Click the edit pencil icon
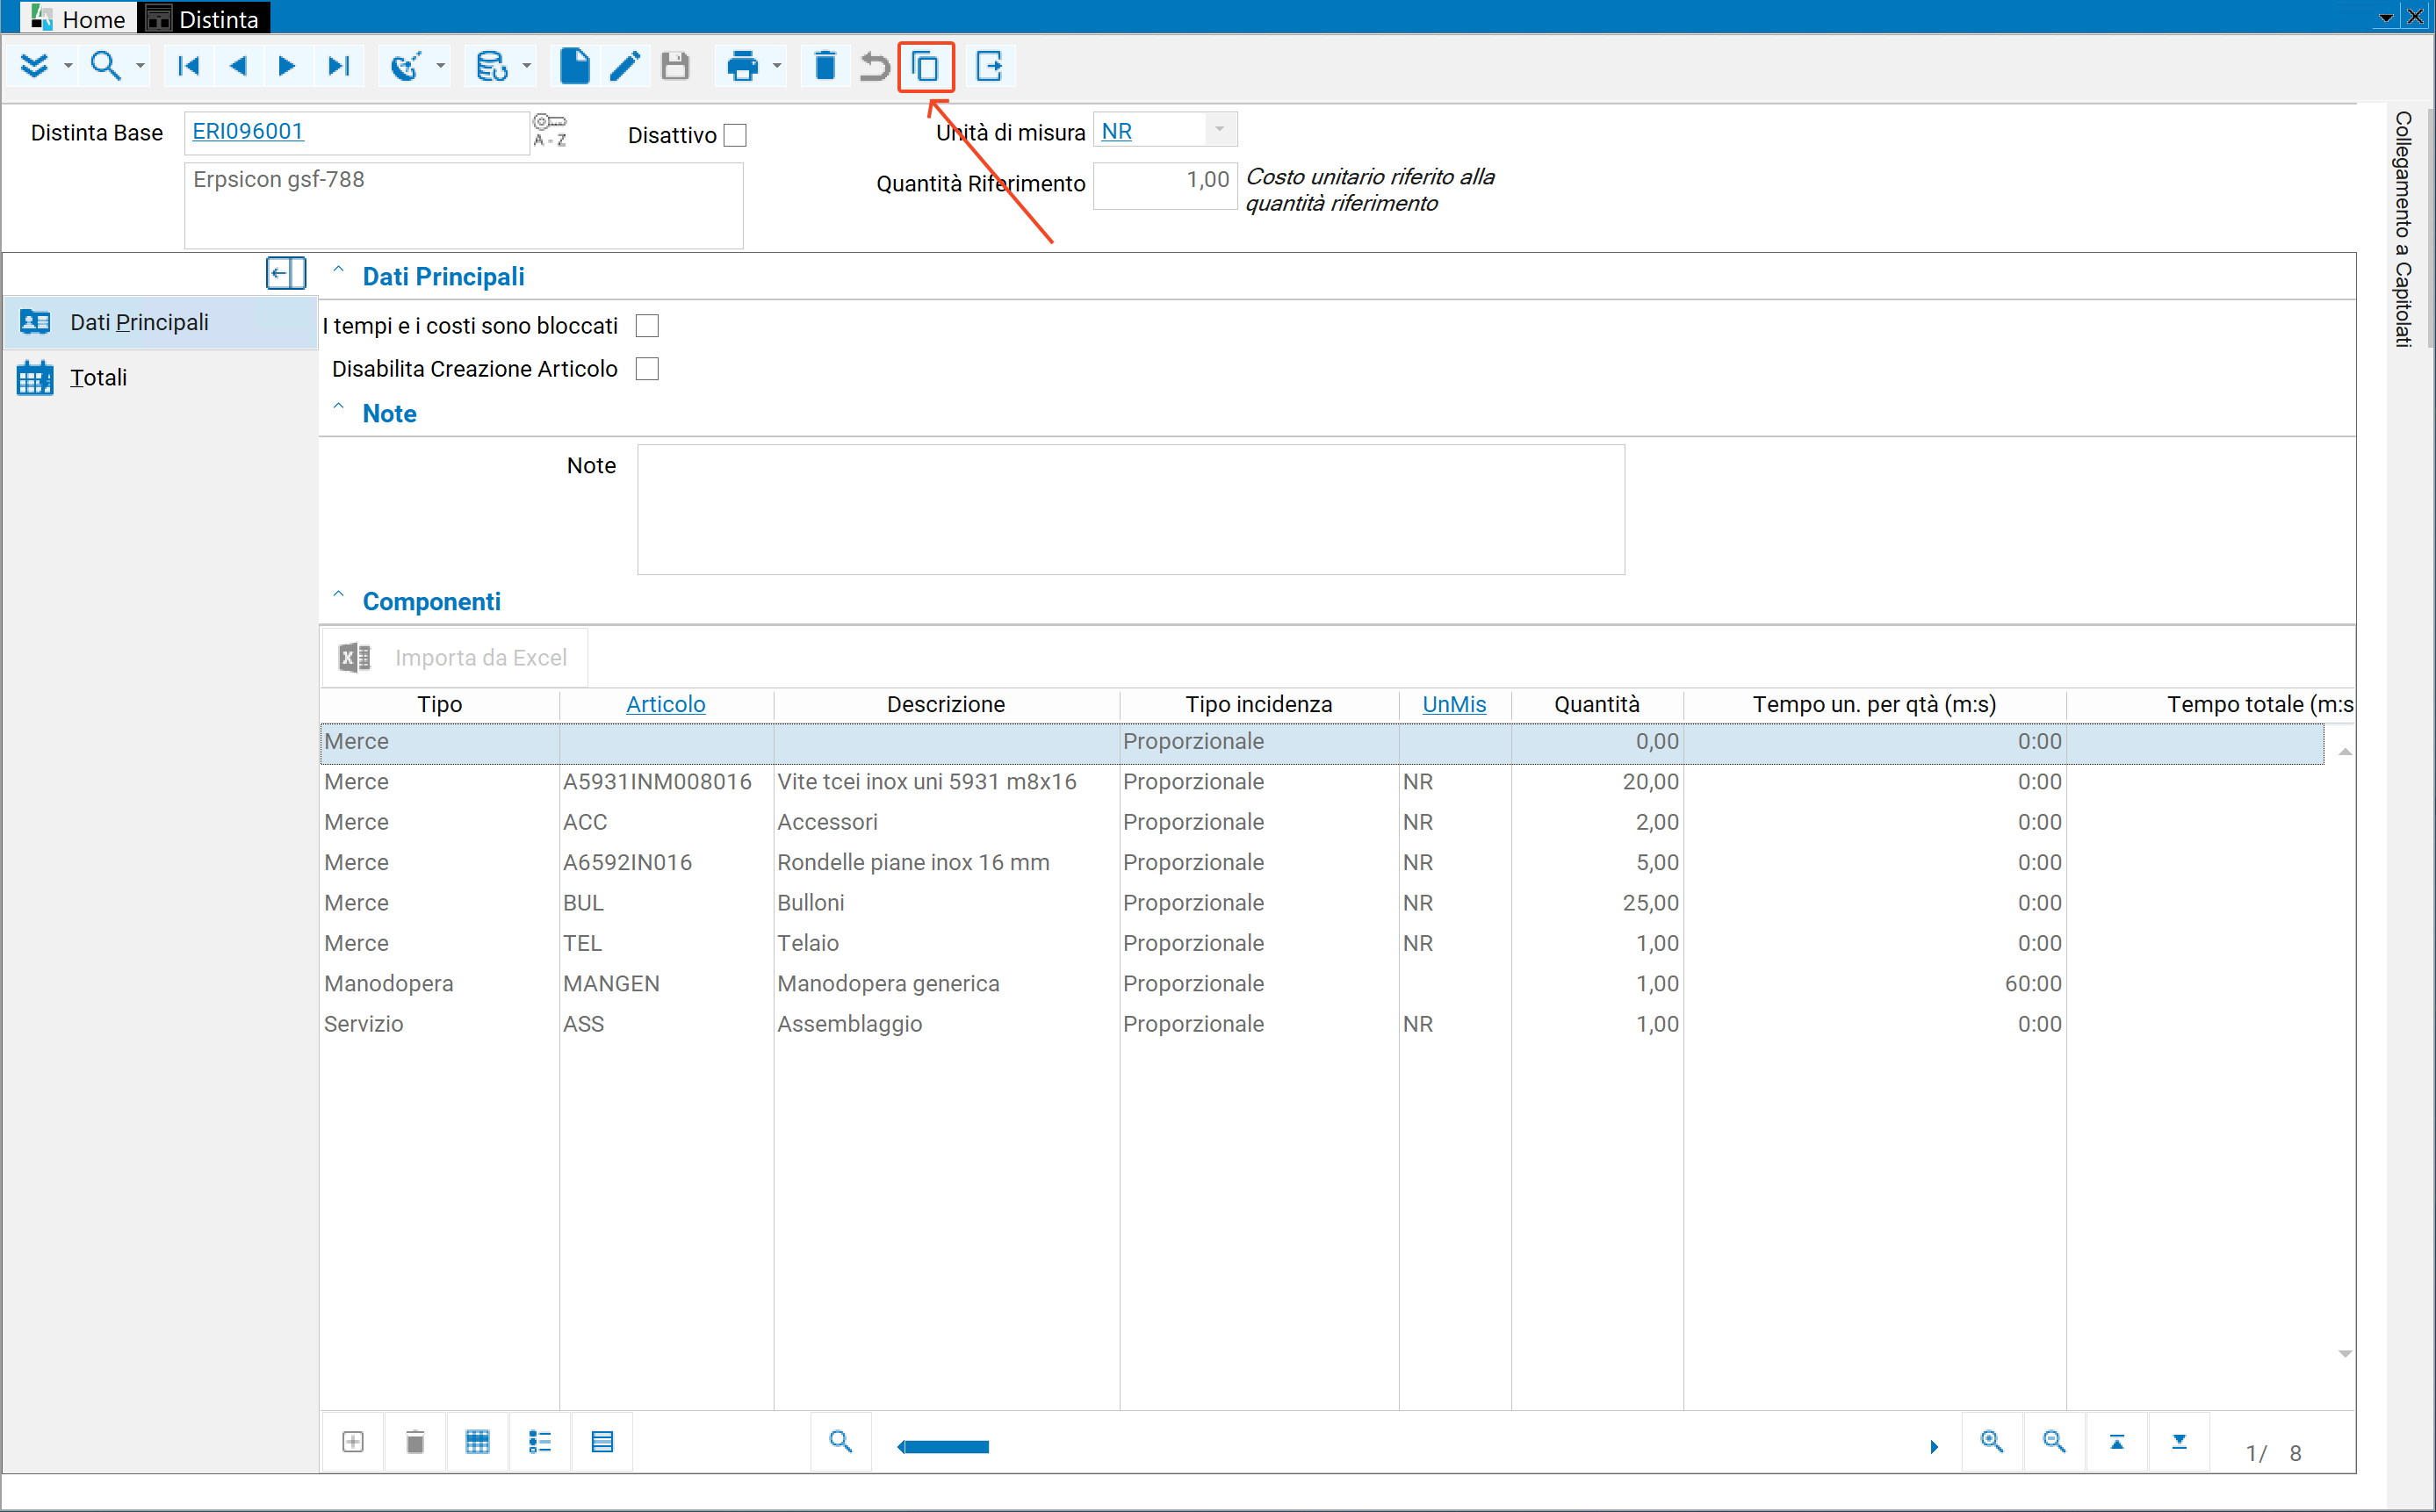Screen dimensions: 2436x1512 point(625,66)
